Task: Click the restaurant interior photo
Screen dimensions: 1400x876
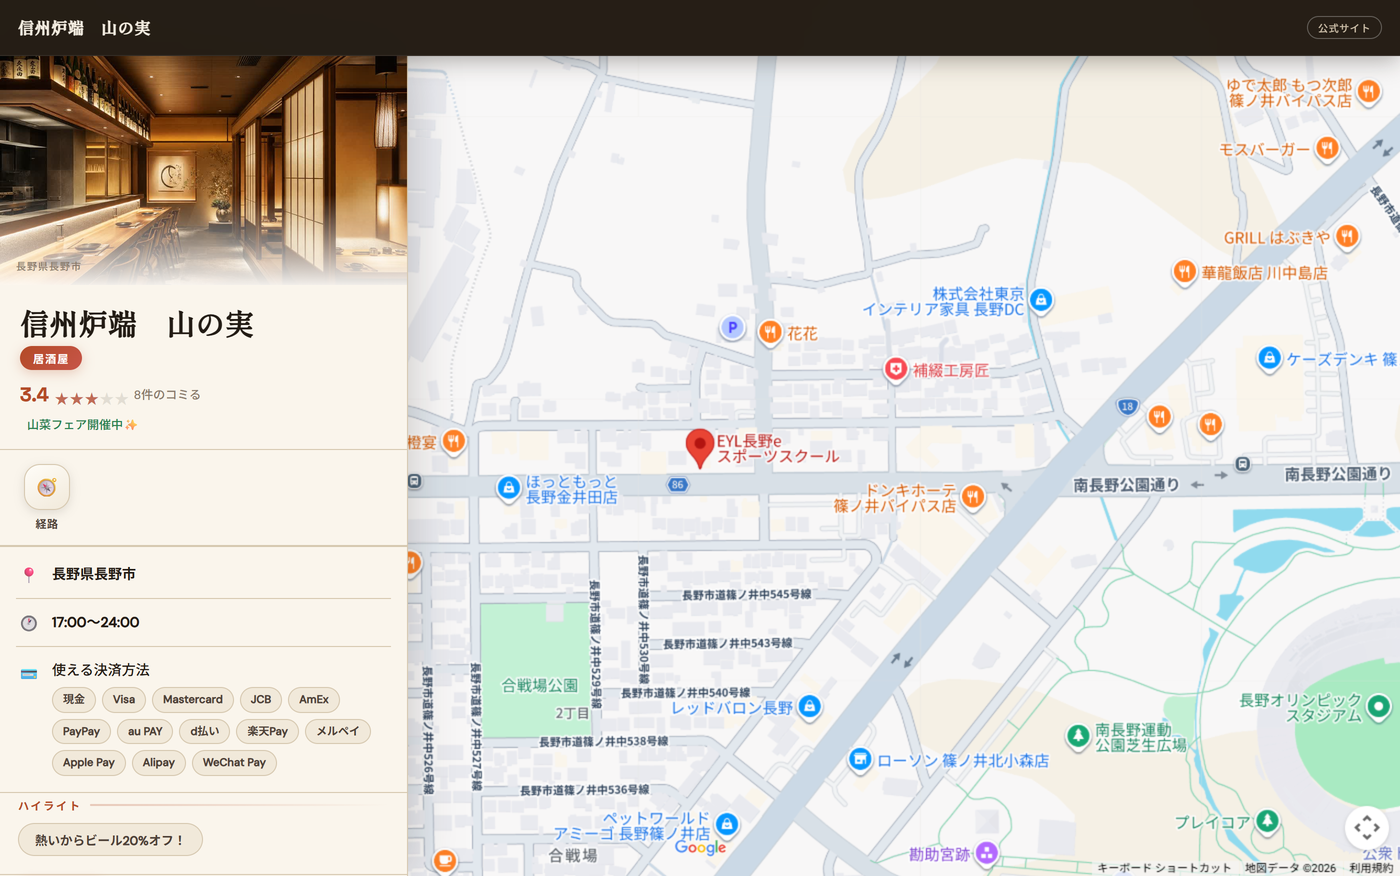Action: pyautogui.click(x=203, y=170)
